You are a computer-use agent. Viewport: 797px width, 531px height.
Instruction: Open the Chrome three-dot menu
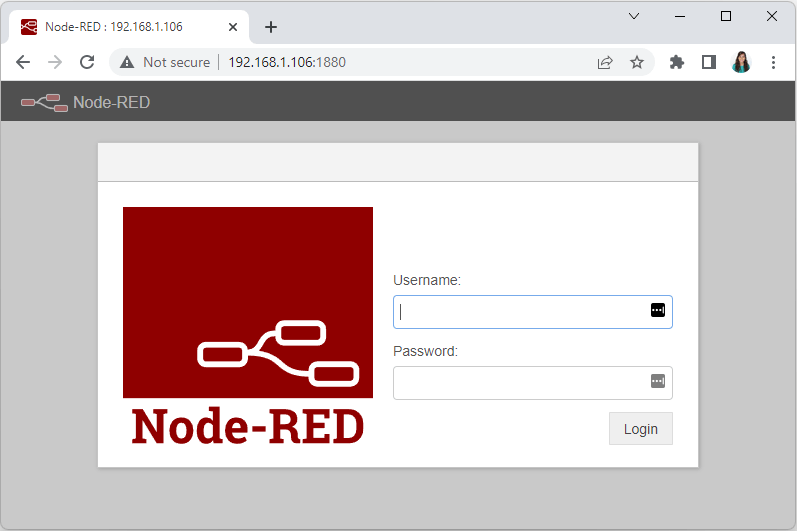[x=773, y=62]
